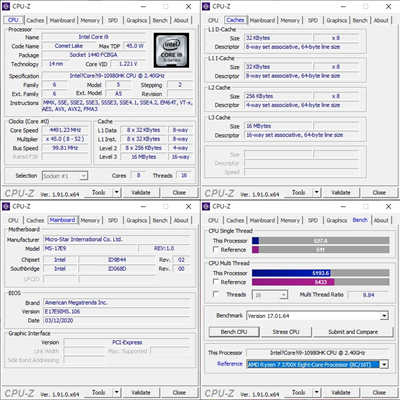Open Tools dropdown arrow in the Bench window
This screenshot has width=400, height=400.
tap(316, 392)
